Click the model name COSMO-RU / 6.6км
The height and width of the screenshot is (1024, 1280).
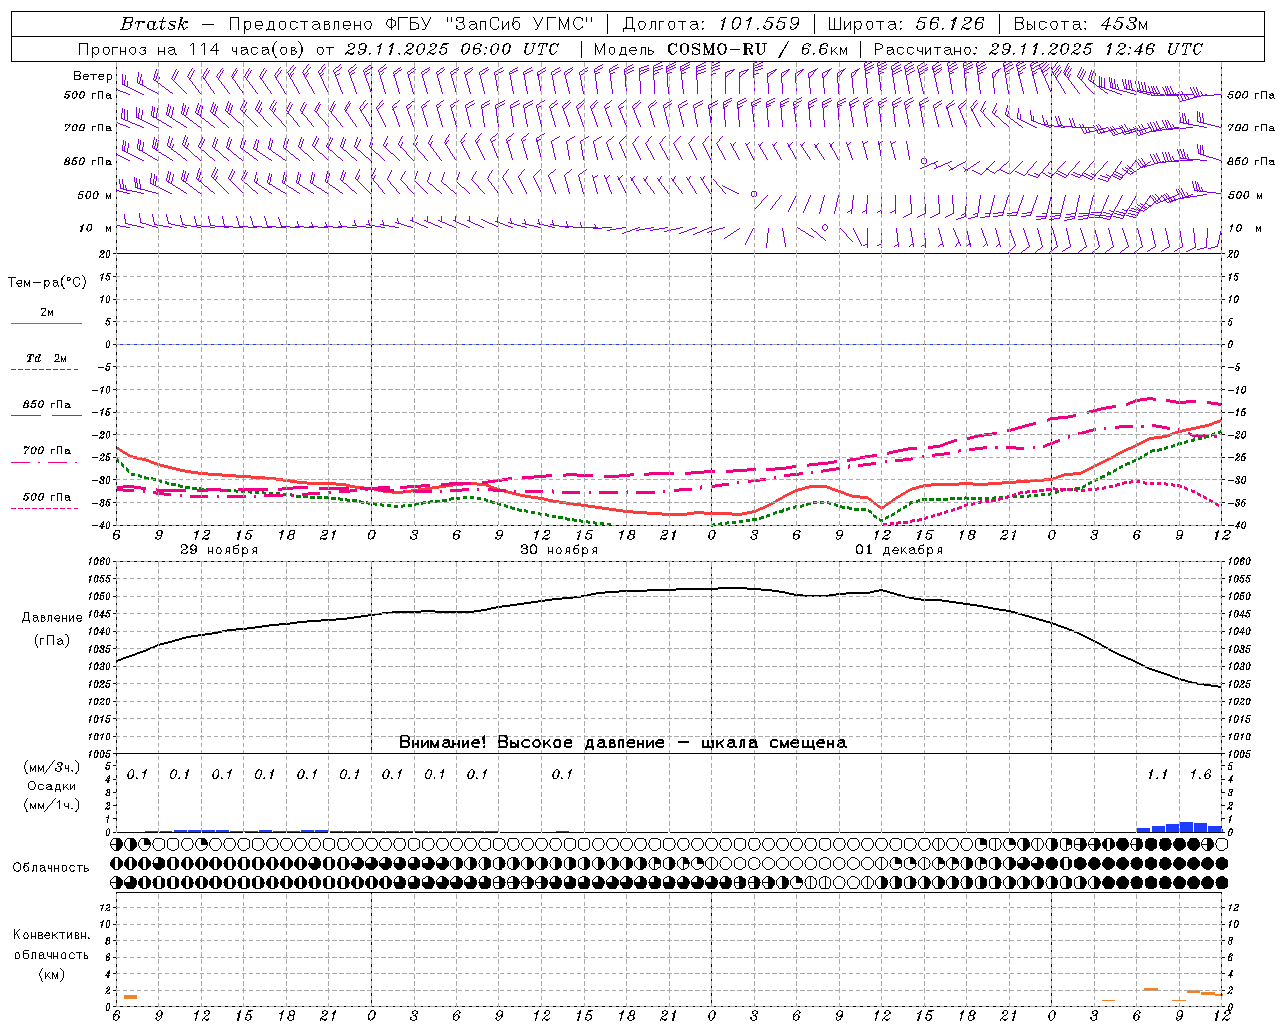tap(757, 49)
